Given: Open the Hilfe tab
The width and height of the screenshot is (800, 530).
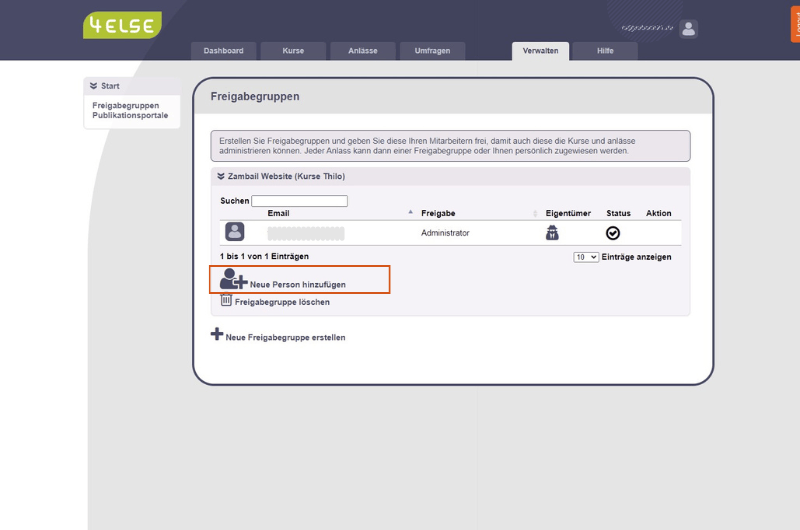Looking at the screenshot, I should [x=605, y=51].
